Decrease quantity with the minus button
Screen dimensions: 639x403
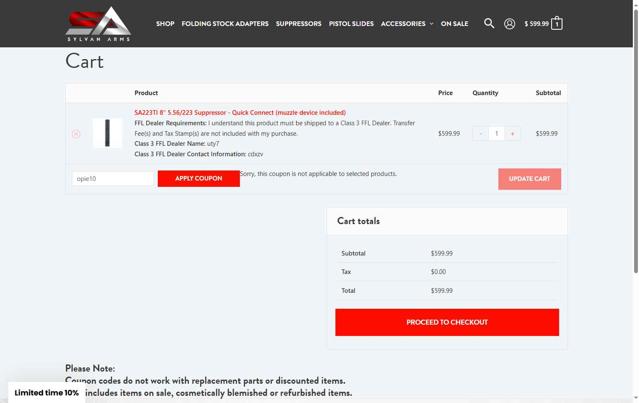pyautogui.click(x=481, y=134)
